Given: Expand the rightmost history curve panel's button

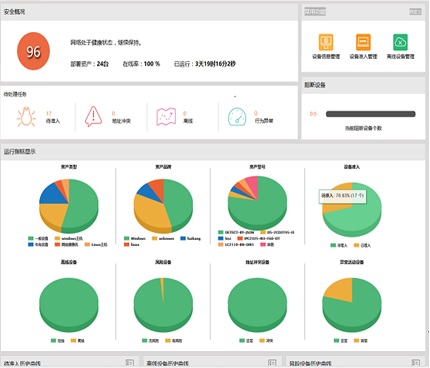Looking at the screenshot, I should [x=415, y=362].
